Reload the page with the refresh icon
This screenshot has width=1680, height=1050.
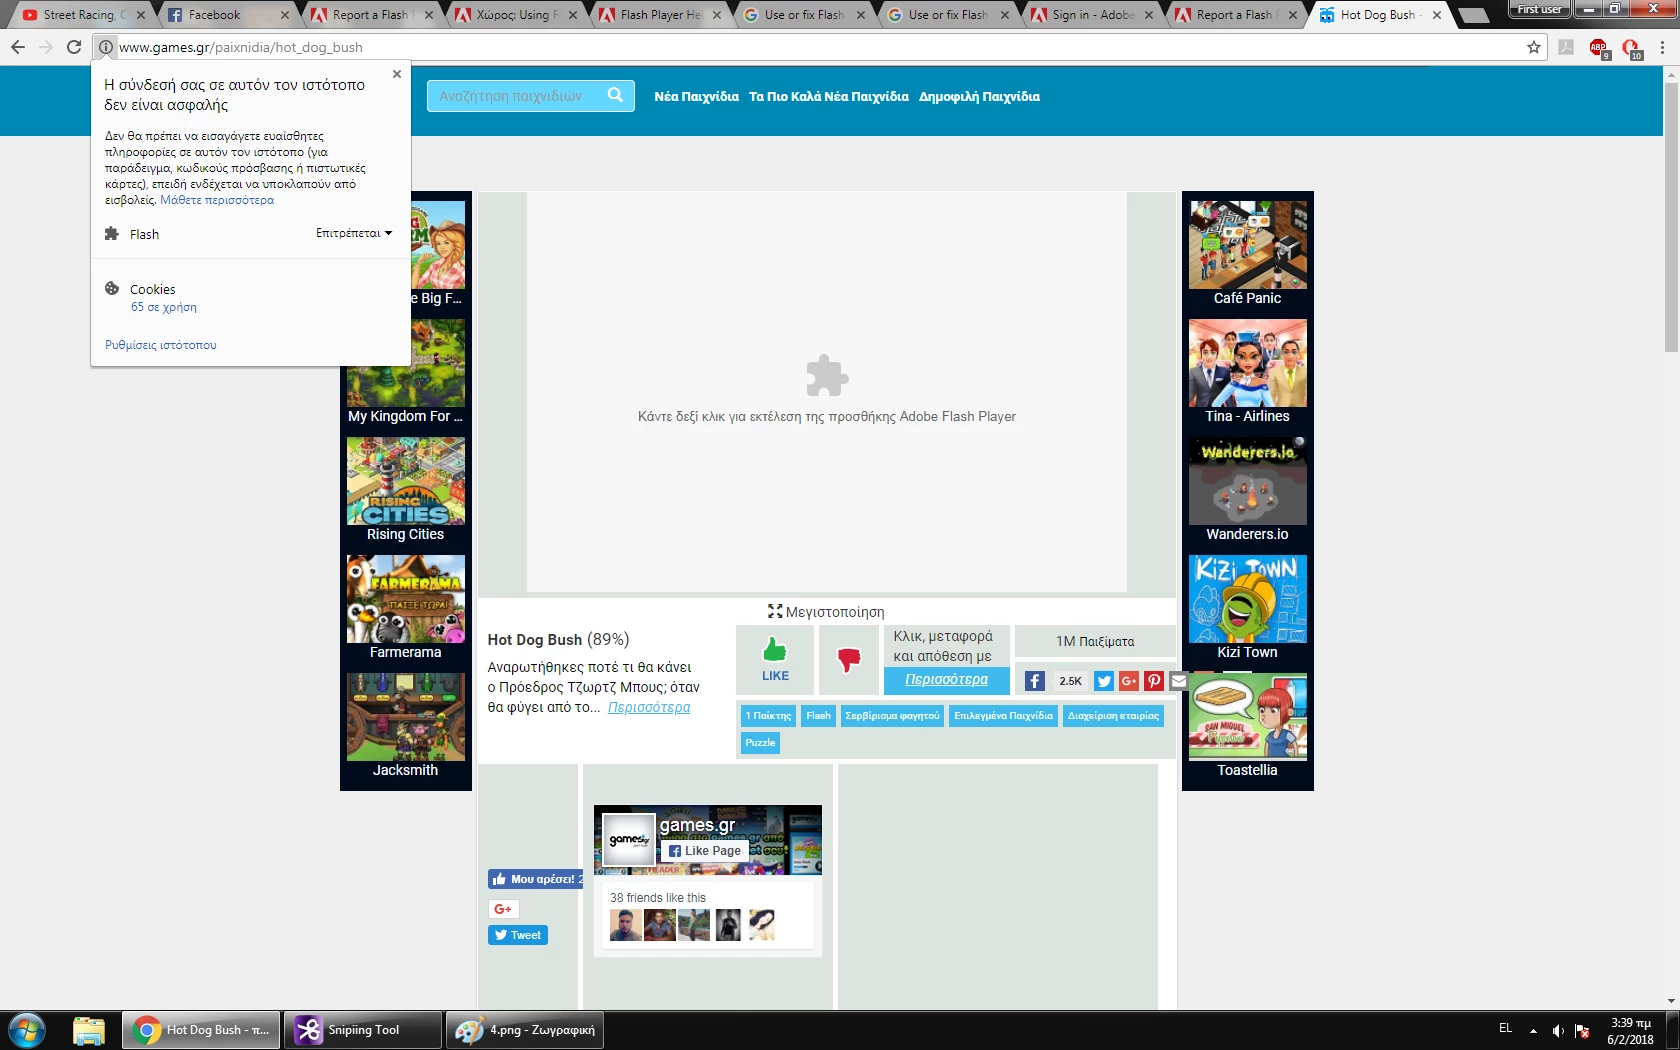pos(74,47)
